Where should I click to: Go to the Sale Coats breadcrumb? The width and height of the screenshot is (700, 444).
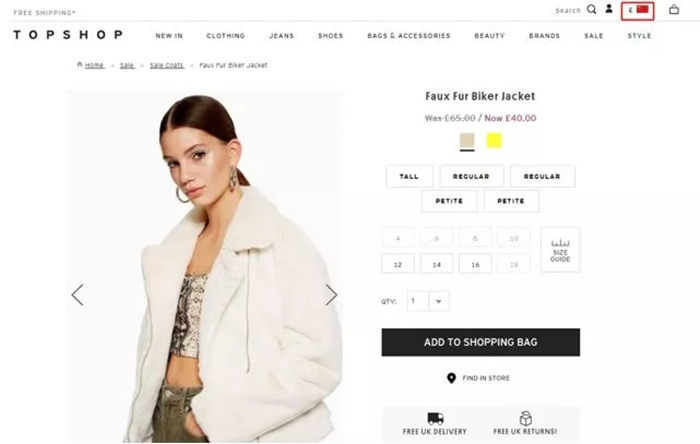coord(167,65)
